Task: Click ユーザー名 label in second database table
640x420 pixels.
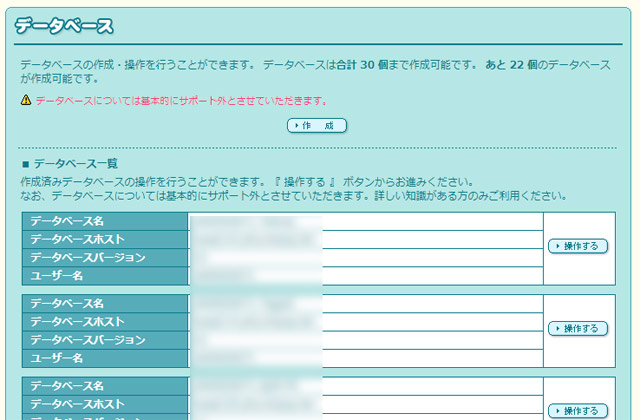Action: tap(57, 358)
